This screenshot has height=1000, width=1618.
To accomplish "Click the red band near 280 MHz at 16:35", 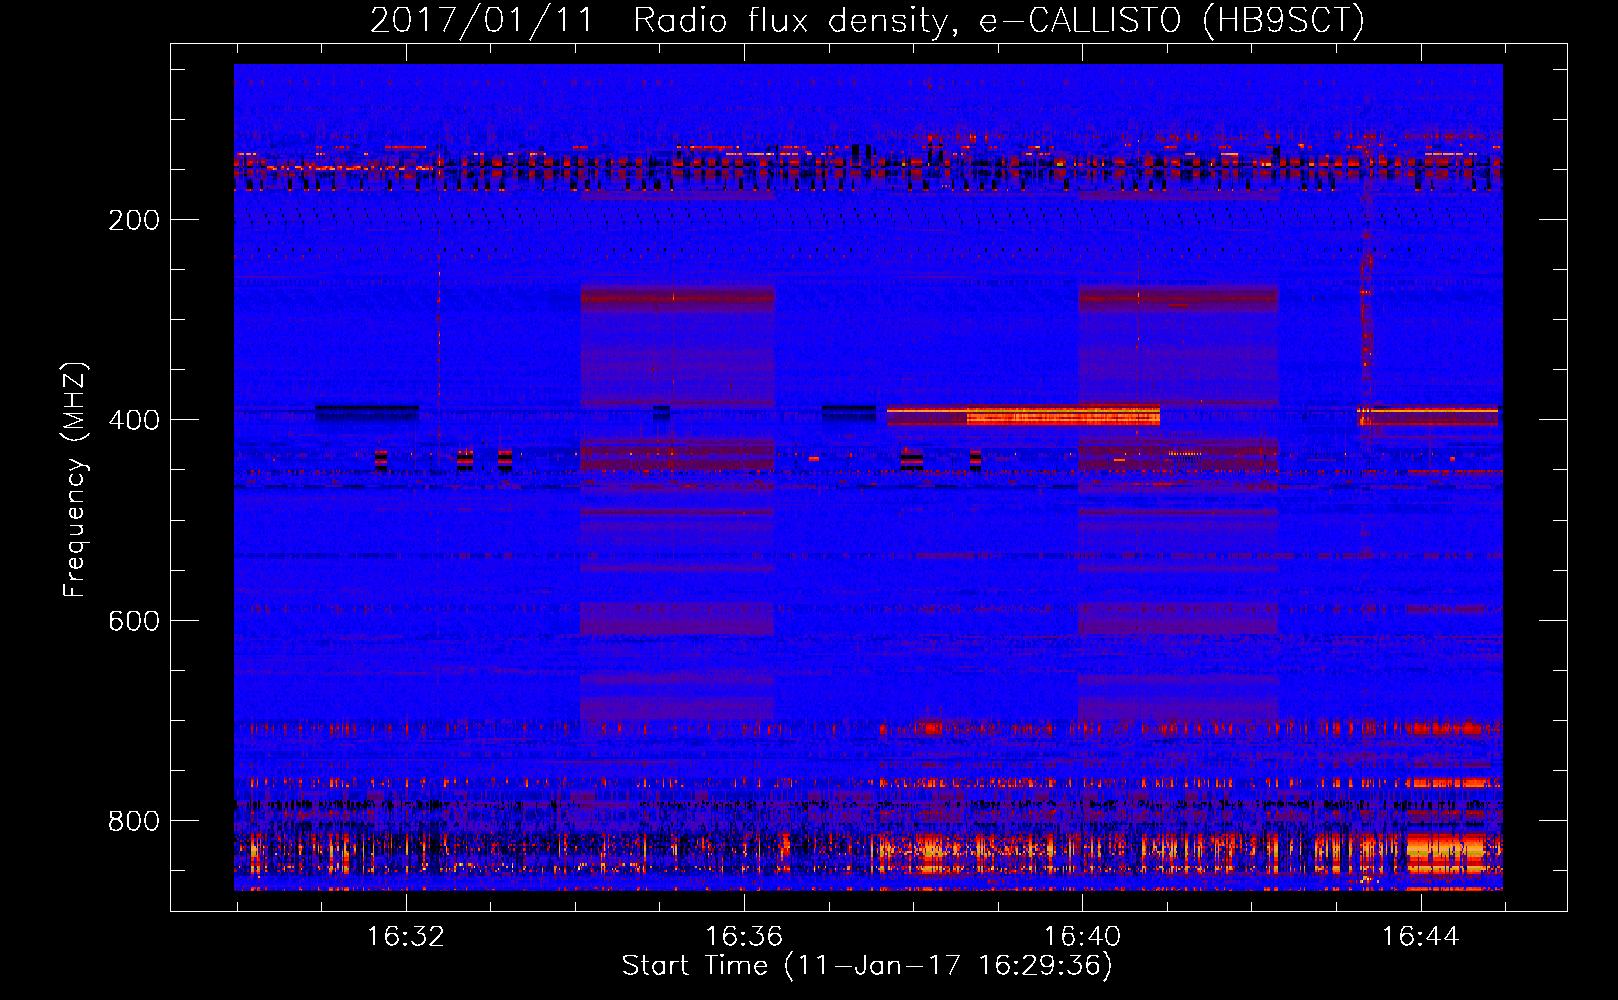I will pyautogui.click(x=677, y=297).
